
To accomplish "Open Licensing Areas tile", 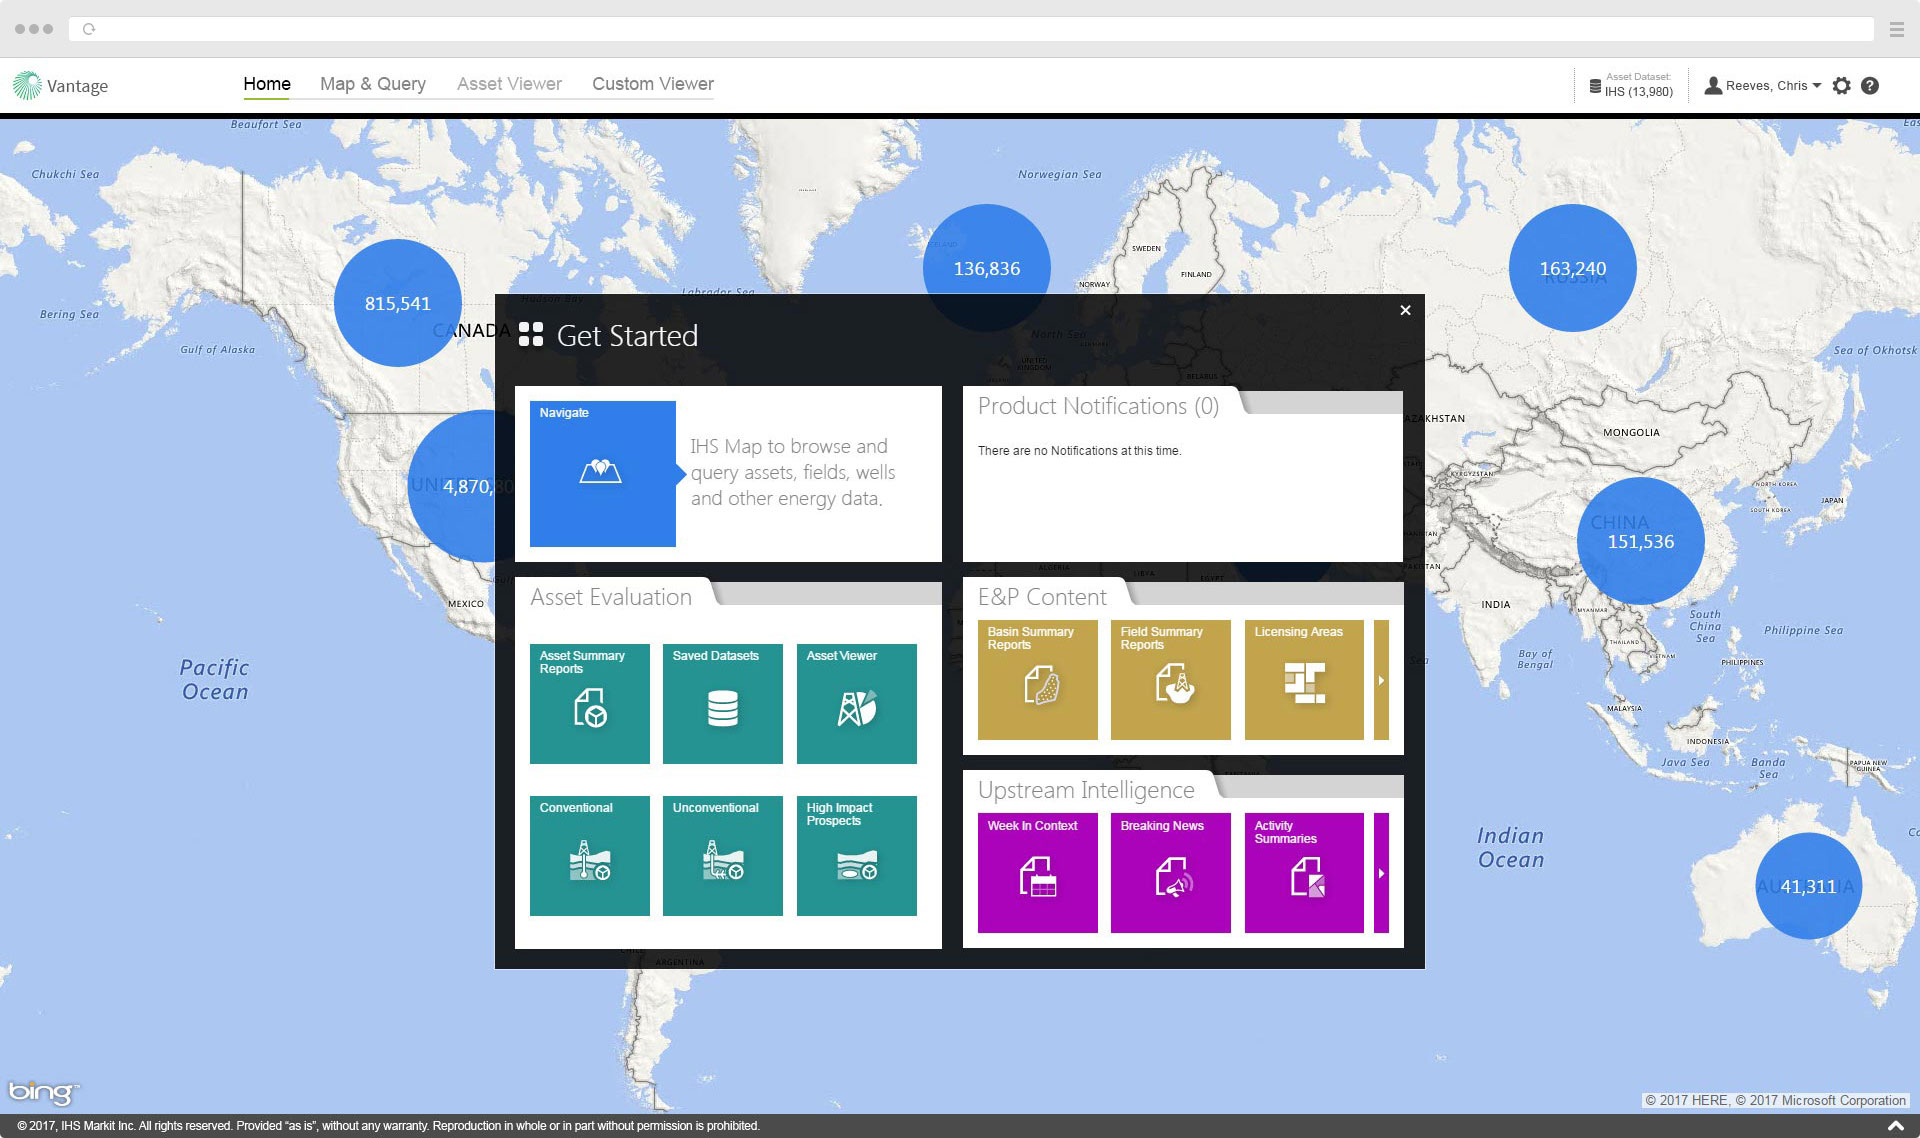I will (1304, 680).
